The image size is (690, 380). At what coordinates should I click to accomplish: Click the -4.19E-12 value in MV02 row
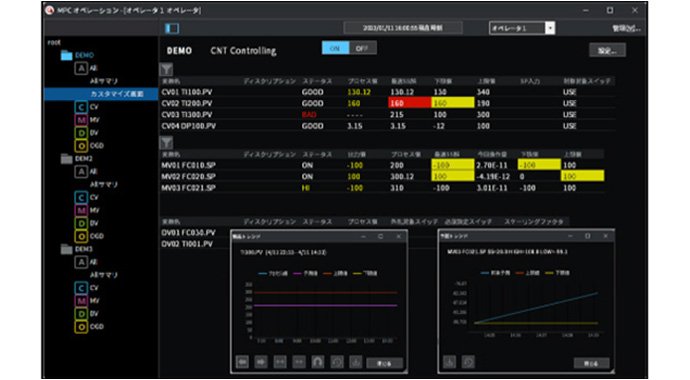(x=493, y=177)
